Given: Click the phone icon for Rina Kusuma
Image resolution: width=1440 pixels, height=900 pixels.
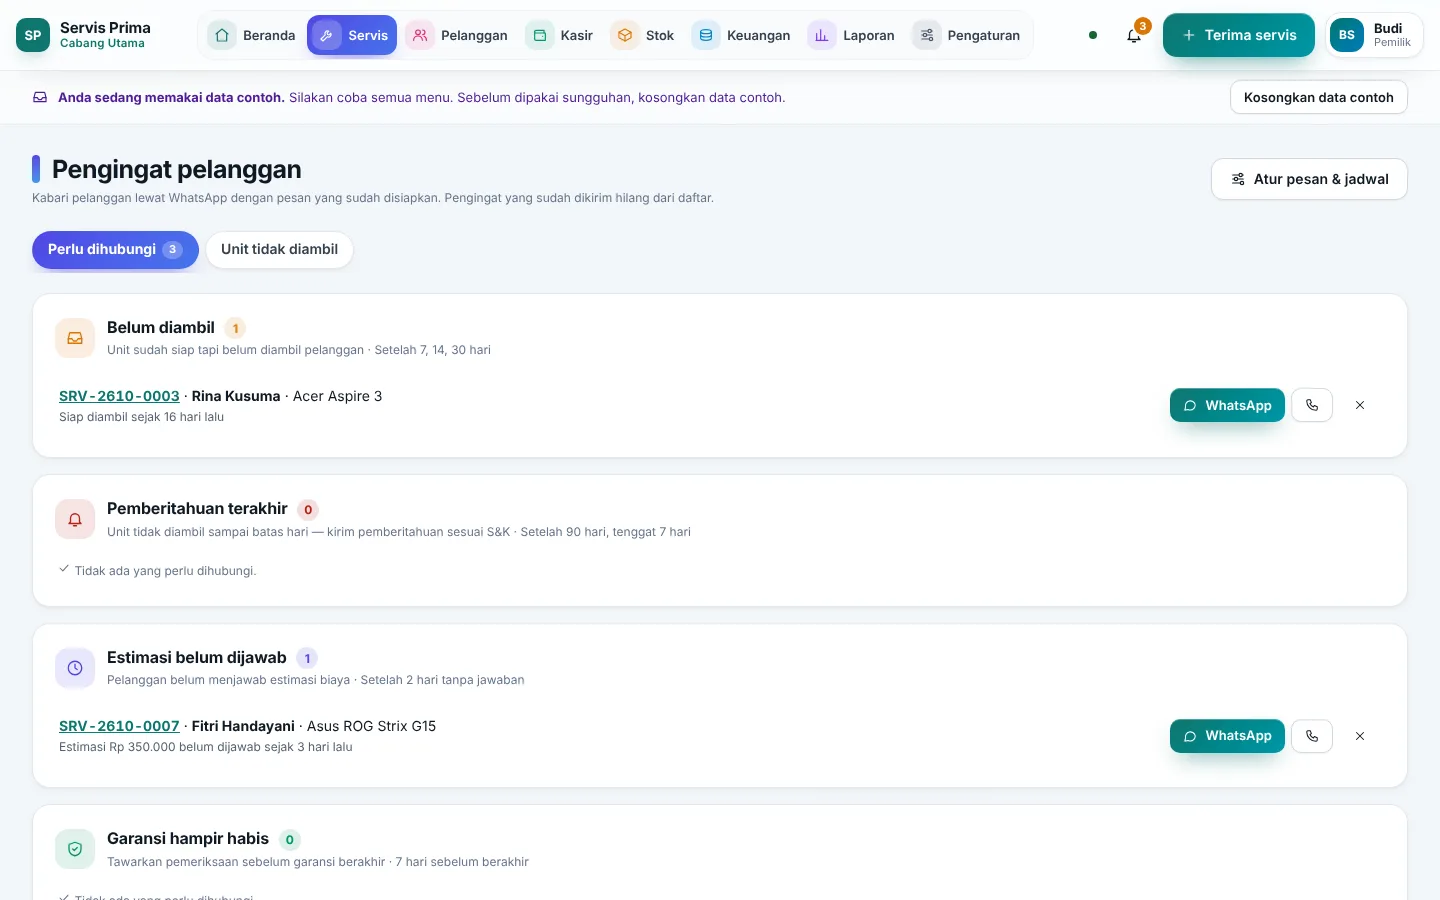Looking at the screenshot, I should coord(1312,405).
